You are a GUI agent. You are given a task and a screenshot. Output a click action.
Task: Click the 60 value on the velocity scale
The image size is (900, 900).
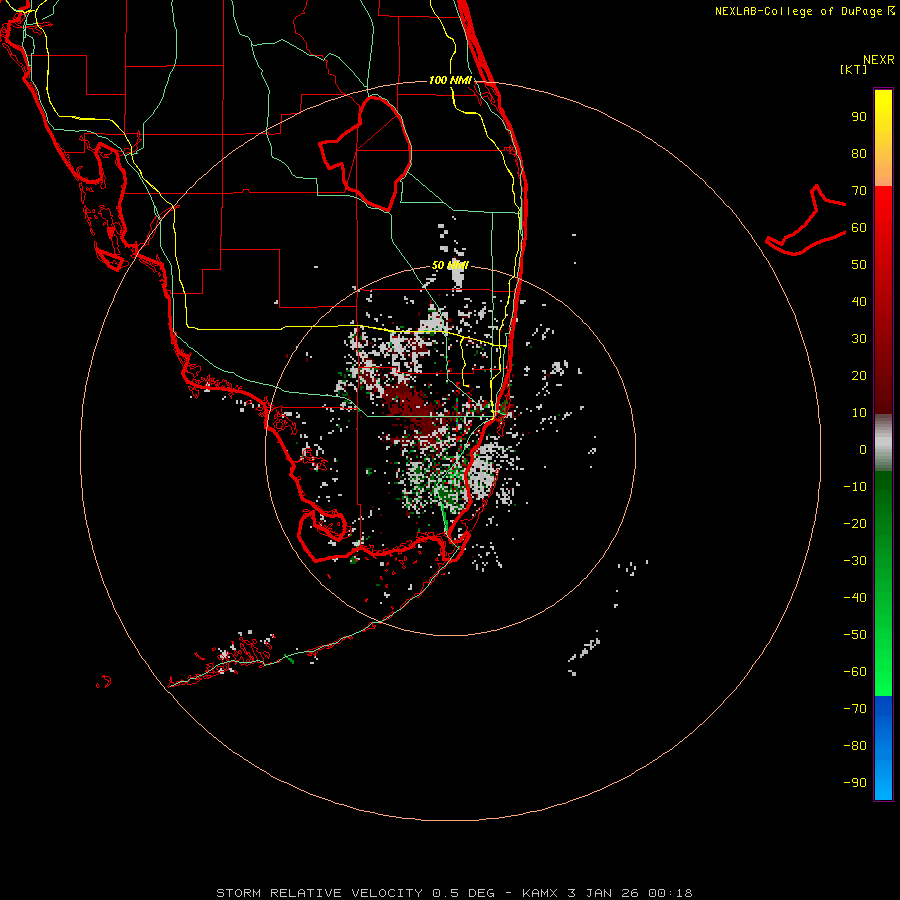click(x=859, y=228)
